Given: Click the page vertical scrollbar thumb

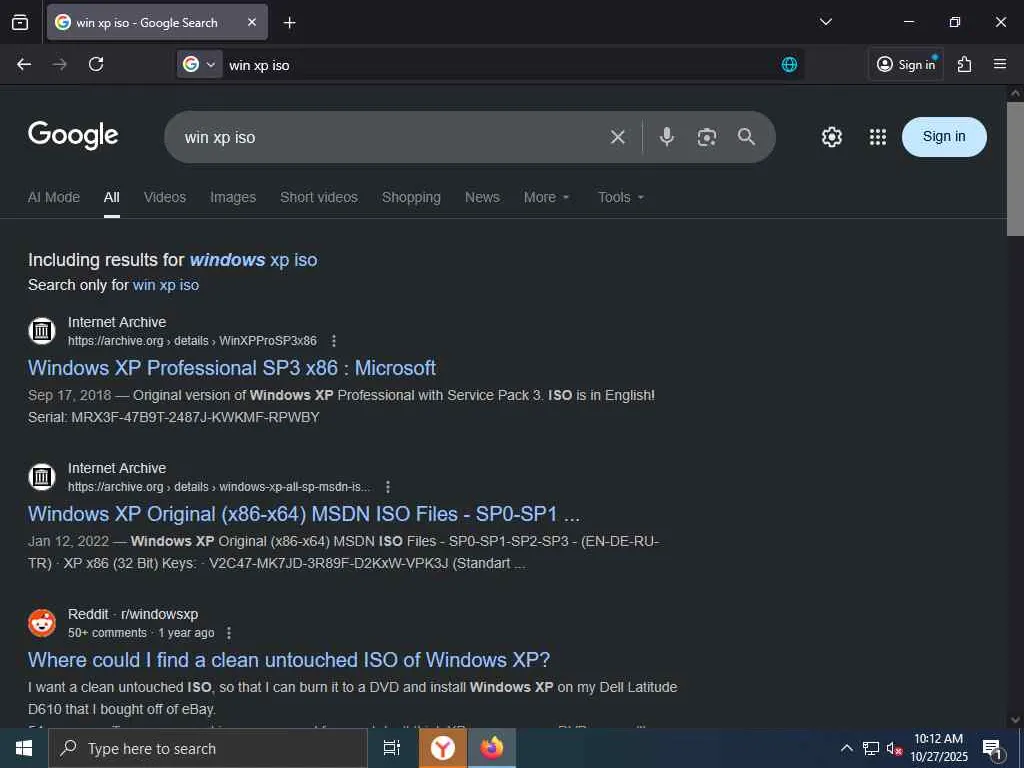Looking at the screenshot, I should (x=1015, y=168).
